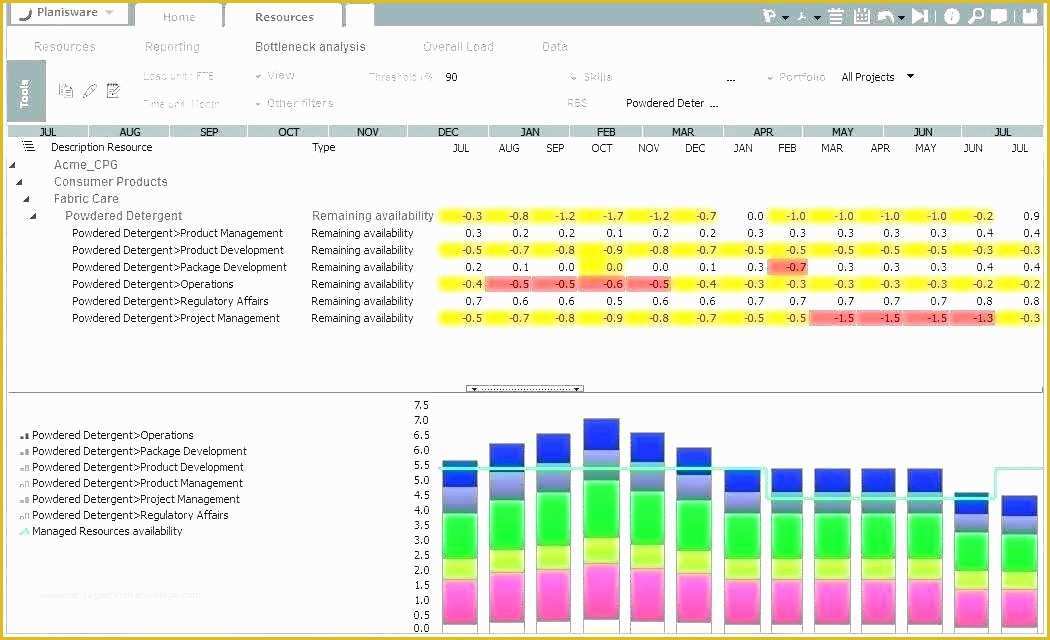Select the Powdered Detergent>Product Management row

tap(525, 233)
